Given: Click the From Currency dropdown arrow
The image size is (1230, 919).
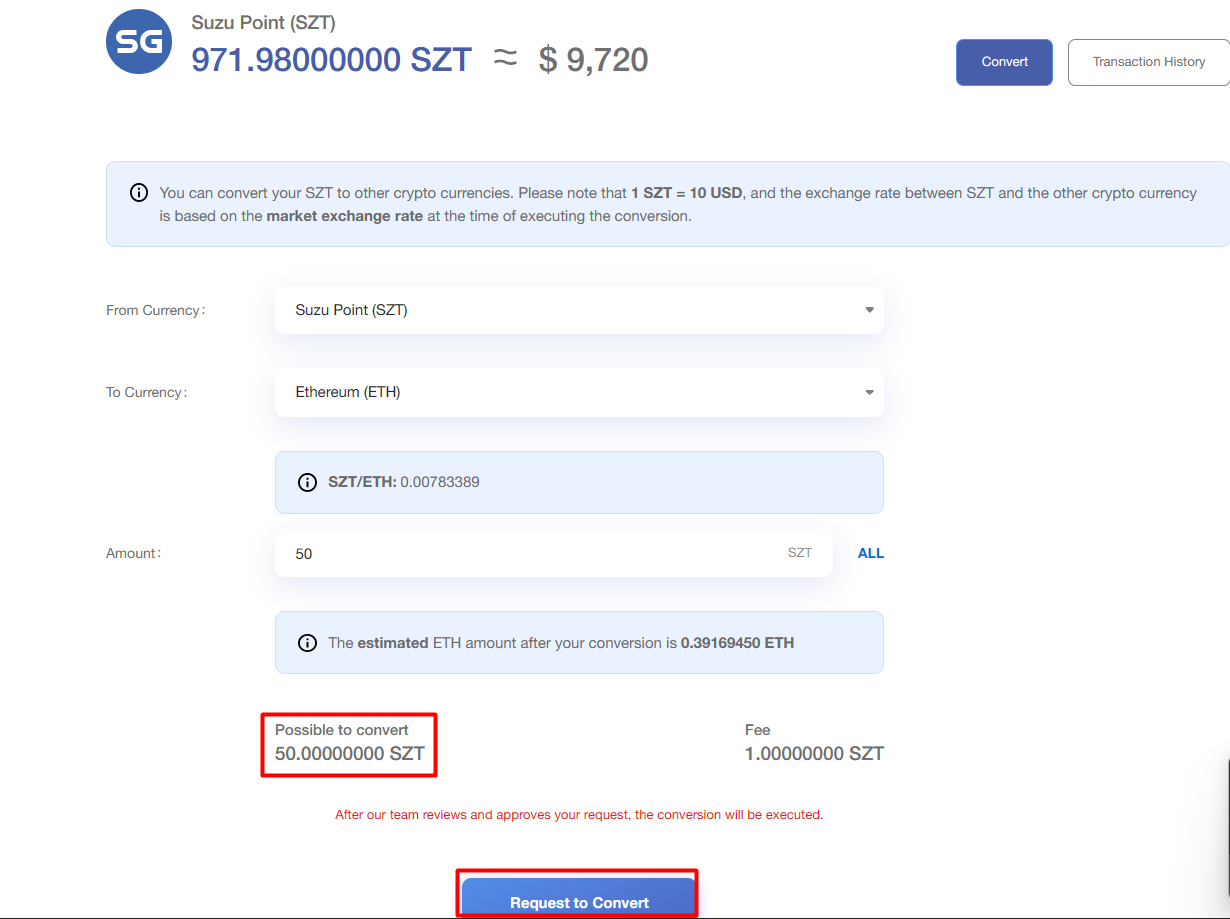Looking at the screenshot, I should pos(869,310).
